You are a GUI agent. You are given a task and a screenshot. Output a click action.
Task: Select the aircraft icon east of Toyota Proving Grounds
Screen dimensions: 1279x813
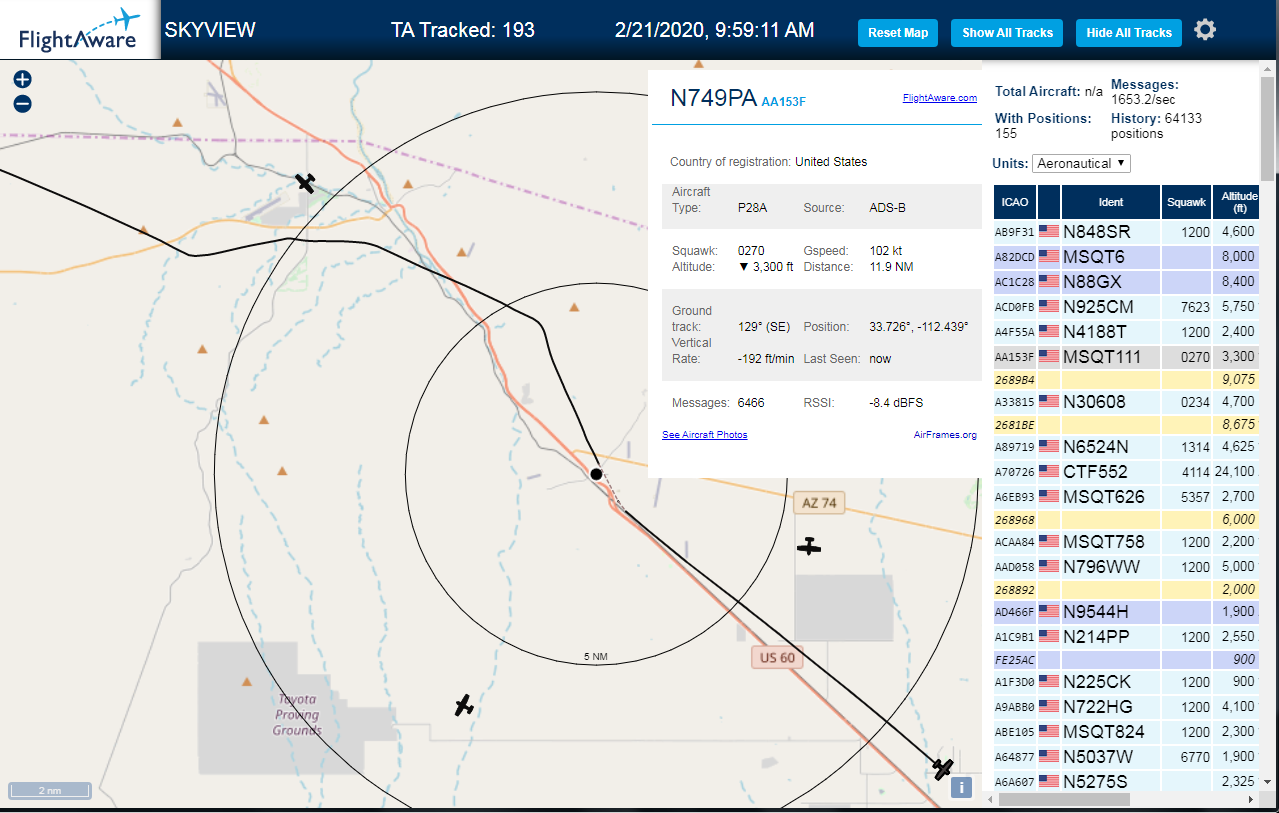464,705
